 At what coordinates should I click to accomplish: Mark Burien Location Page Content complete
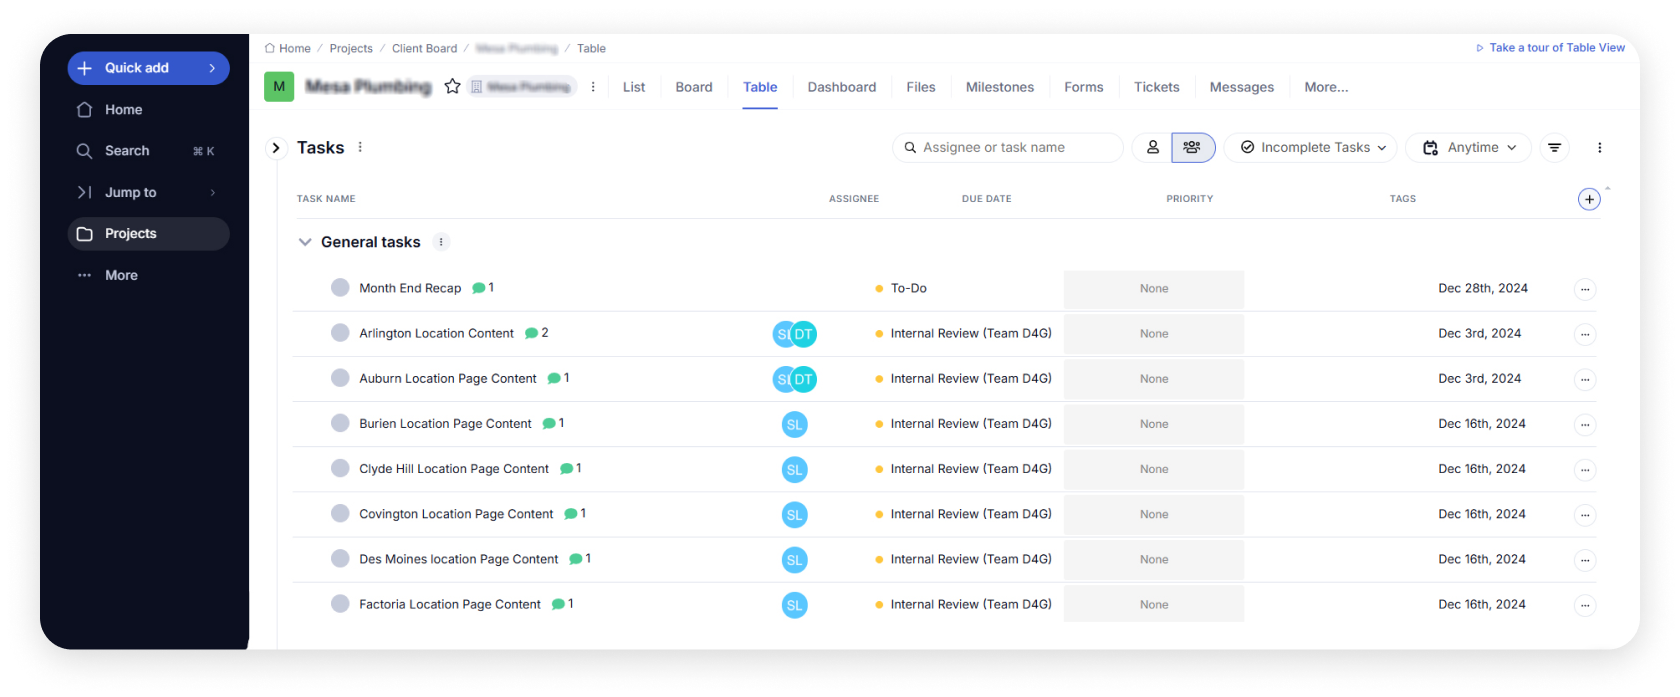click(x=340, y=423)
